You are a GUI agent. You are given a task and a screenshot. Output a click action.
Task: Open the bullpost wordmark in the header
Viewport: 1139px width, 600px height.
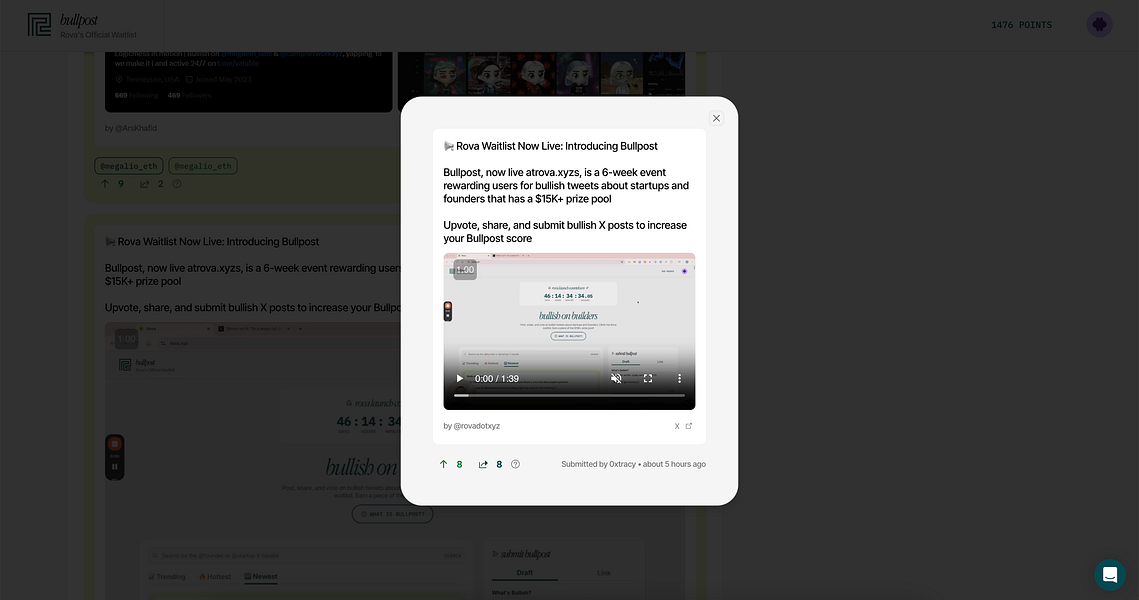click(x=78, y=20)
